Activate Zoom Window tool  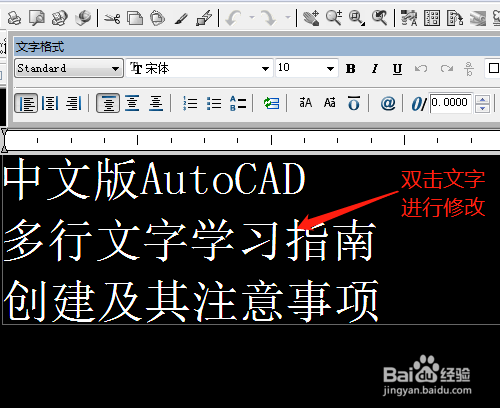(357, 18)
